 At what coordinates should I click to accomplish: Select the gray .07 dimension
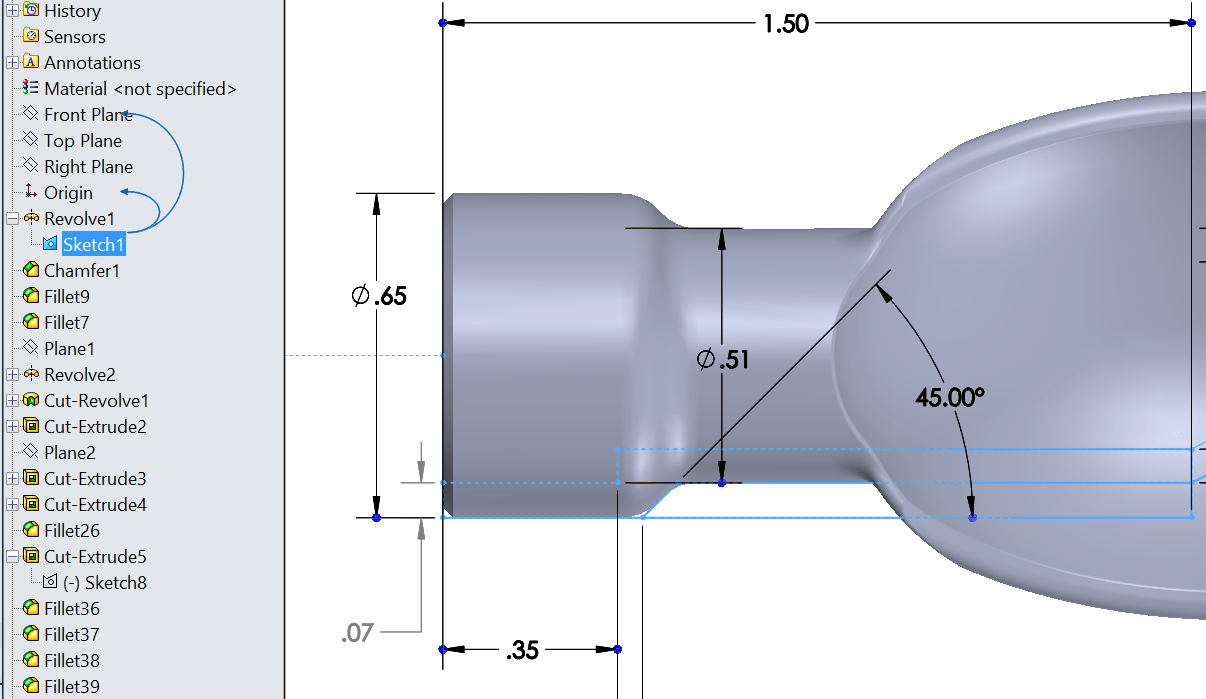(x=357, y=632)
